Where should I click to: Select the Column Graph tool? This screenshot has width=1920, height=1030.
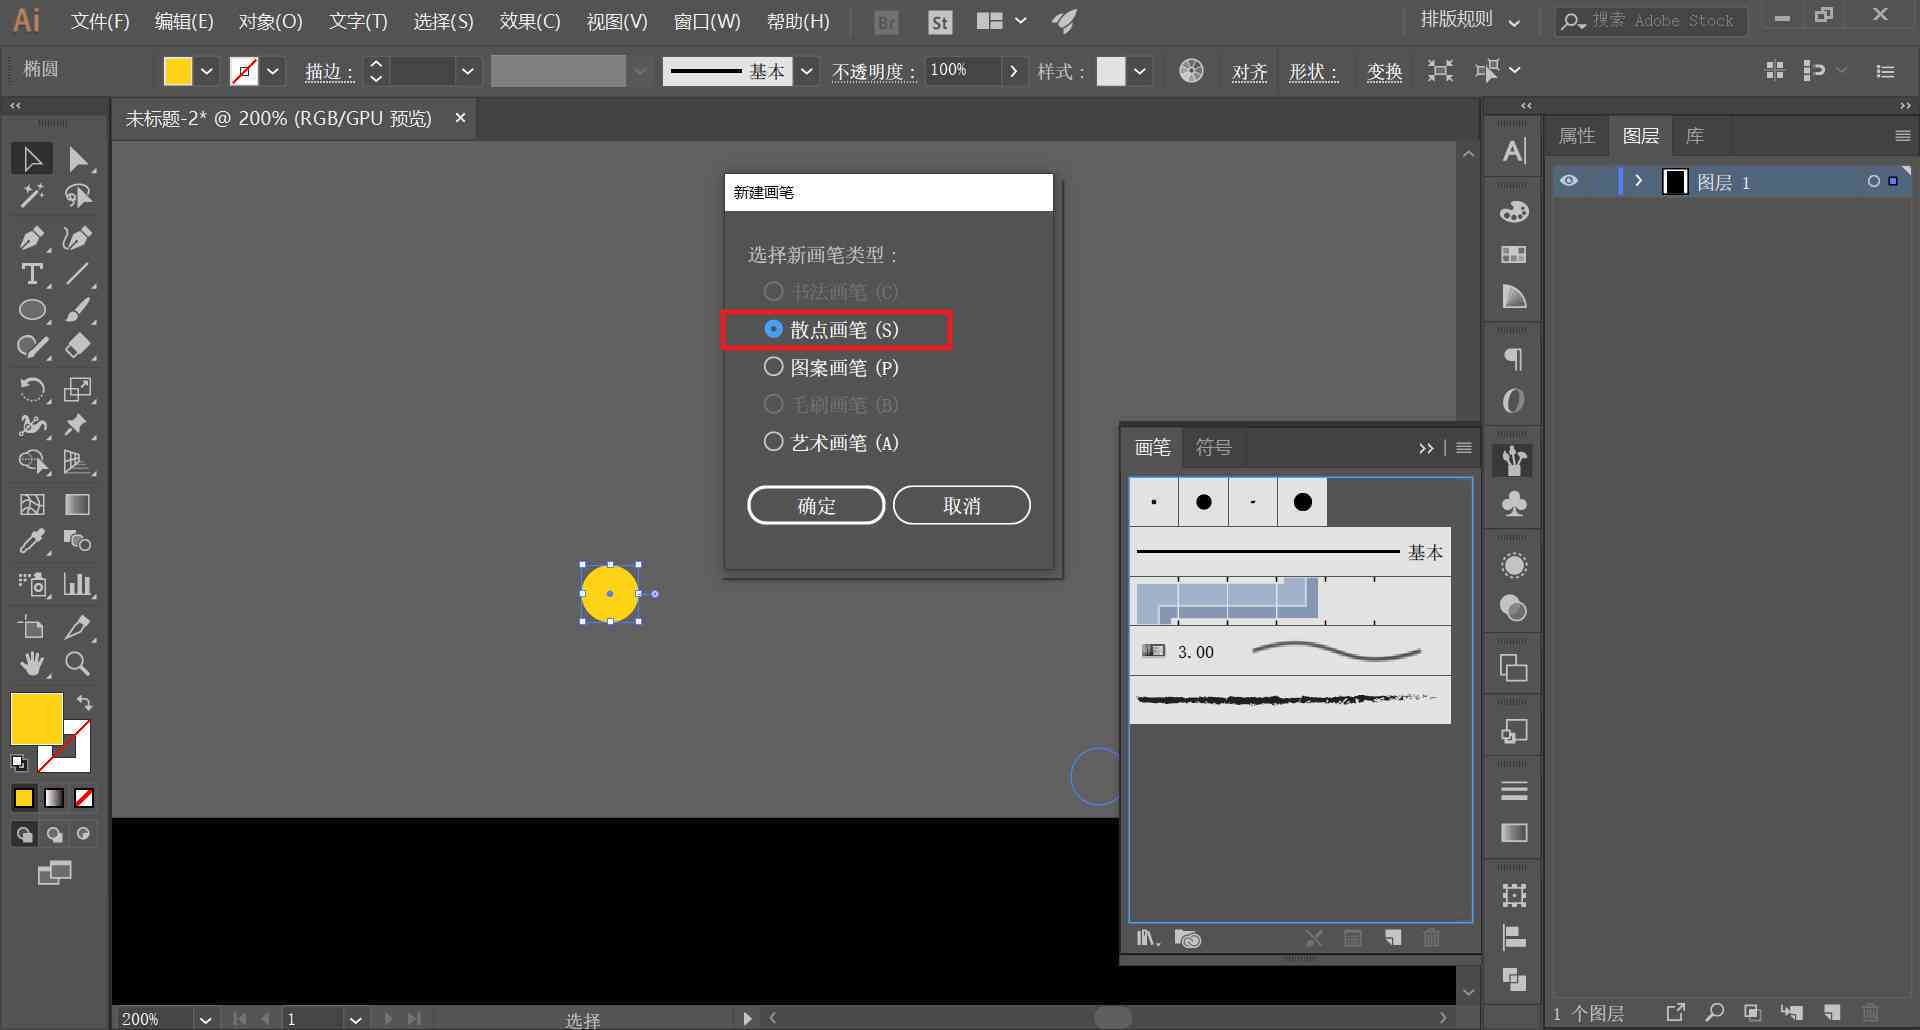point(77,584)
